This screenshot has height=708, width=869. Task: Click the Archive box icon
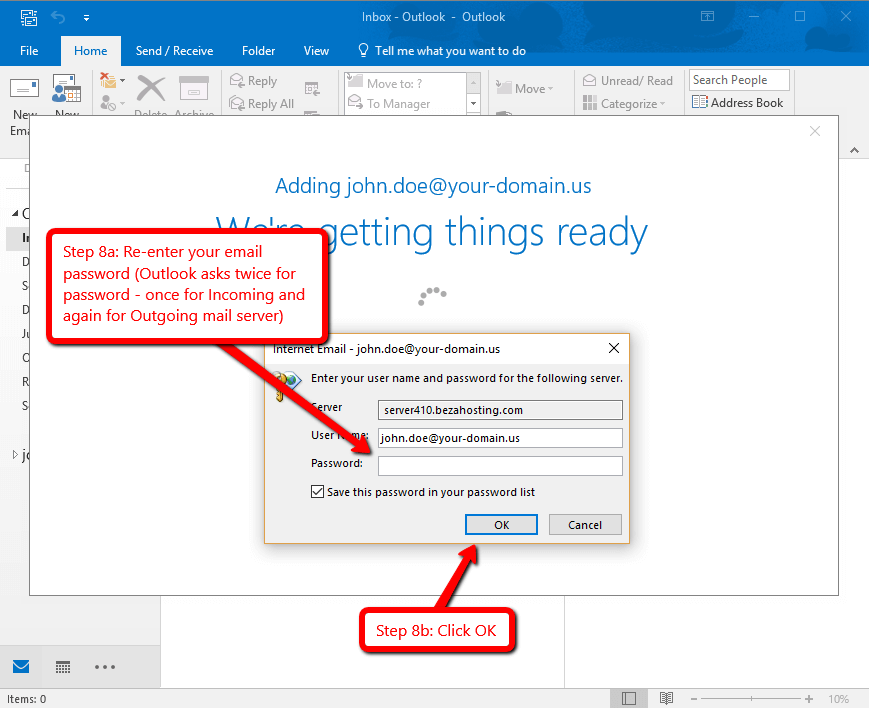193,88
